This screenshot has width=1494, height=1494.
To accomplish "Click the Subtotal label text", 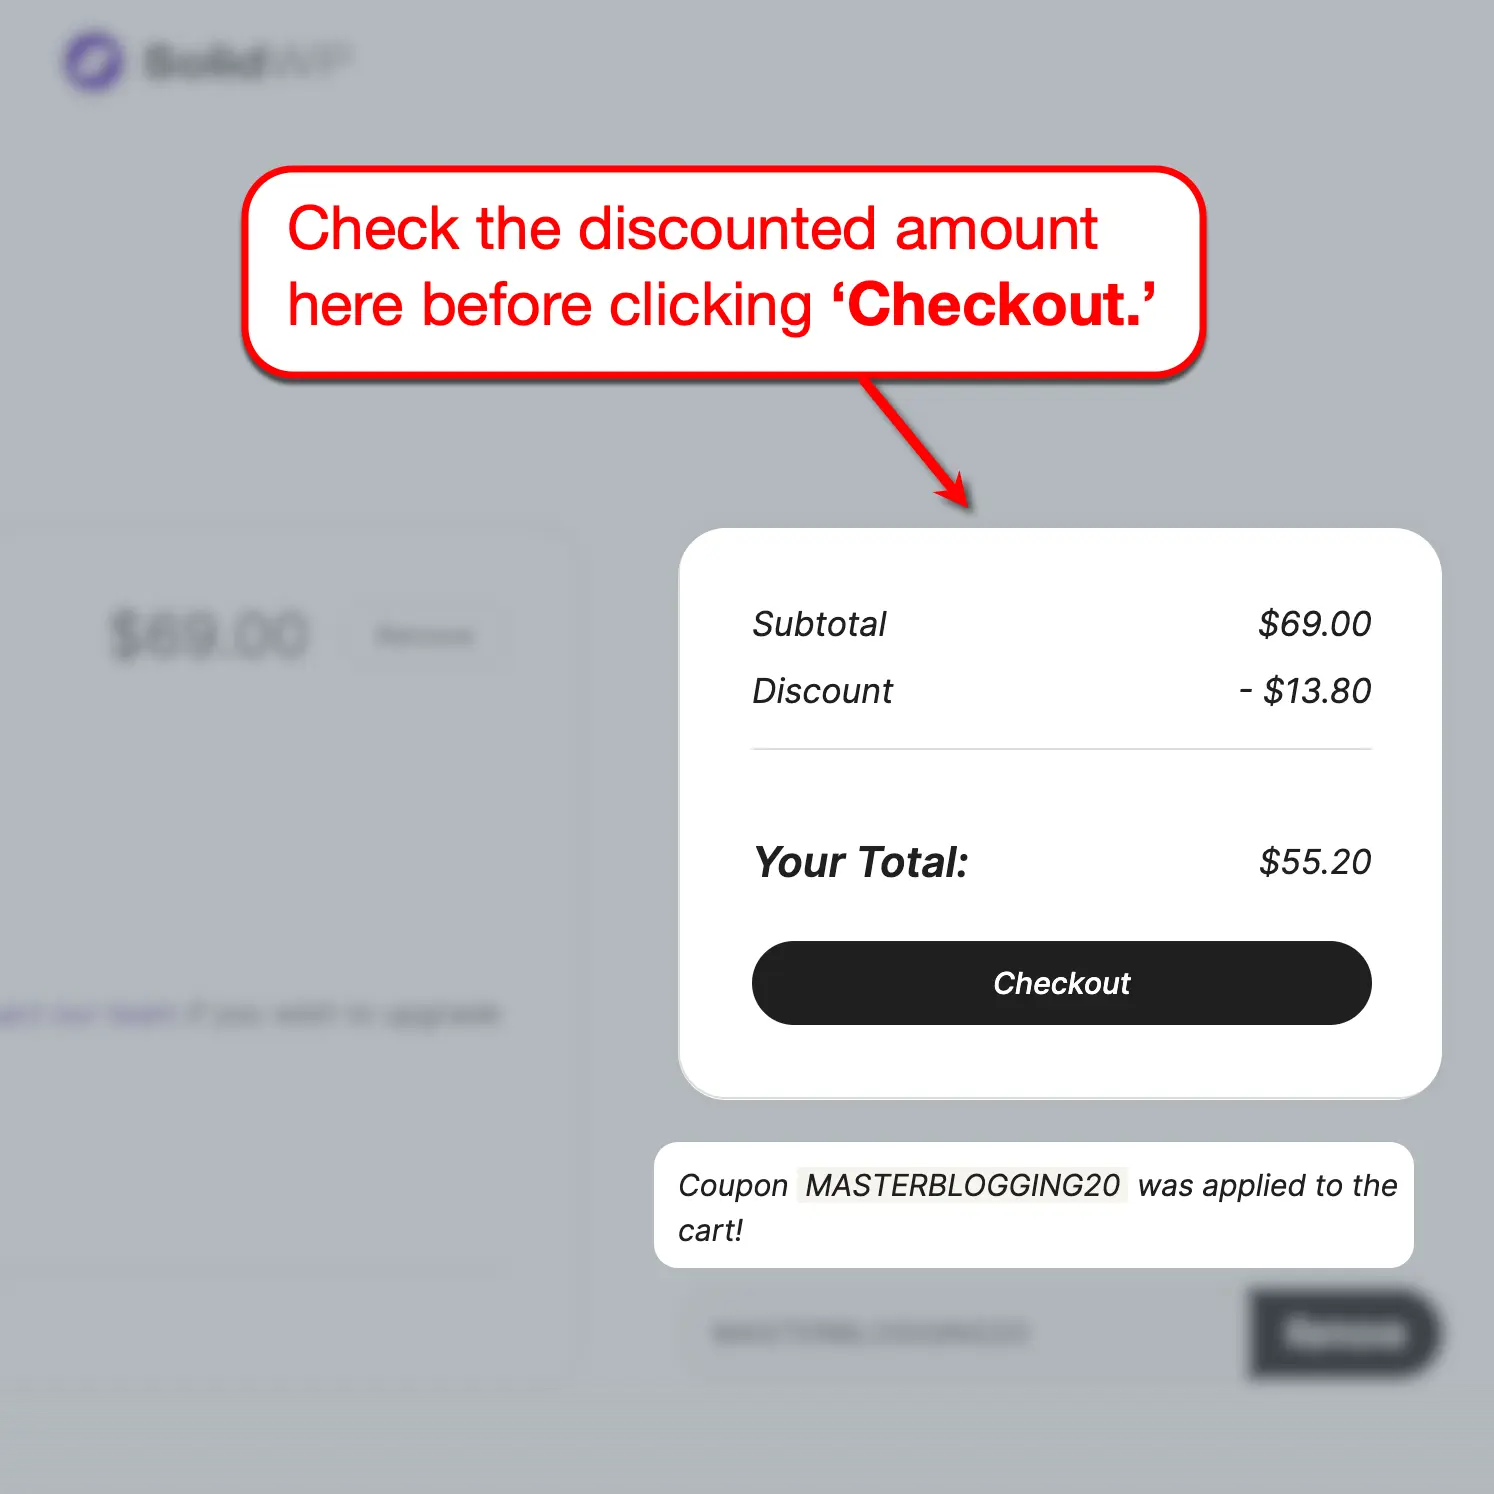I will click(x=820, y=624).
